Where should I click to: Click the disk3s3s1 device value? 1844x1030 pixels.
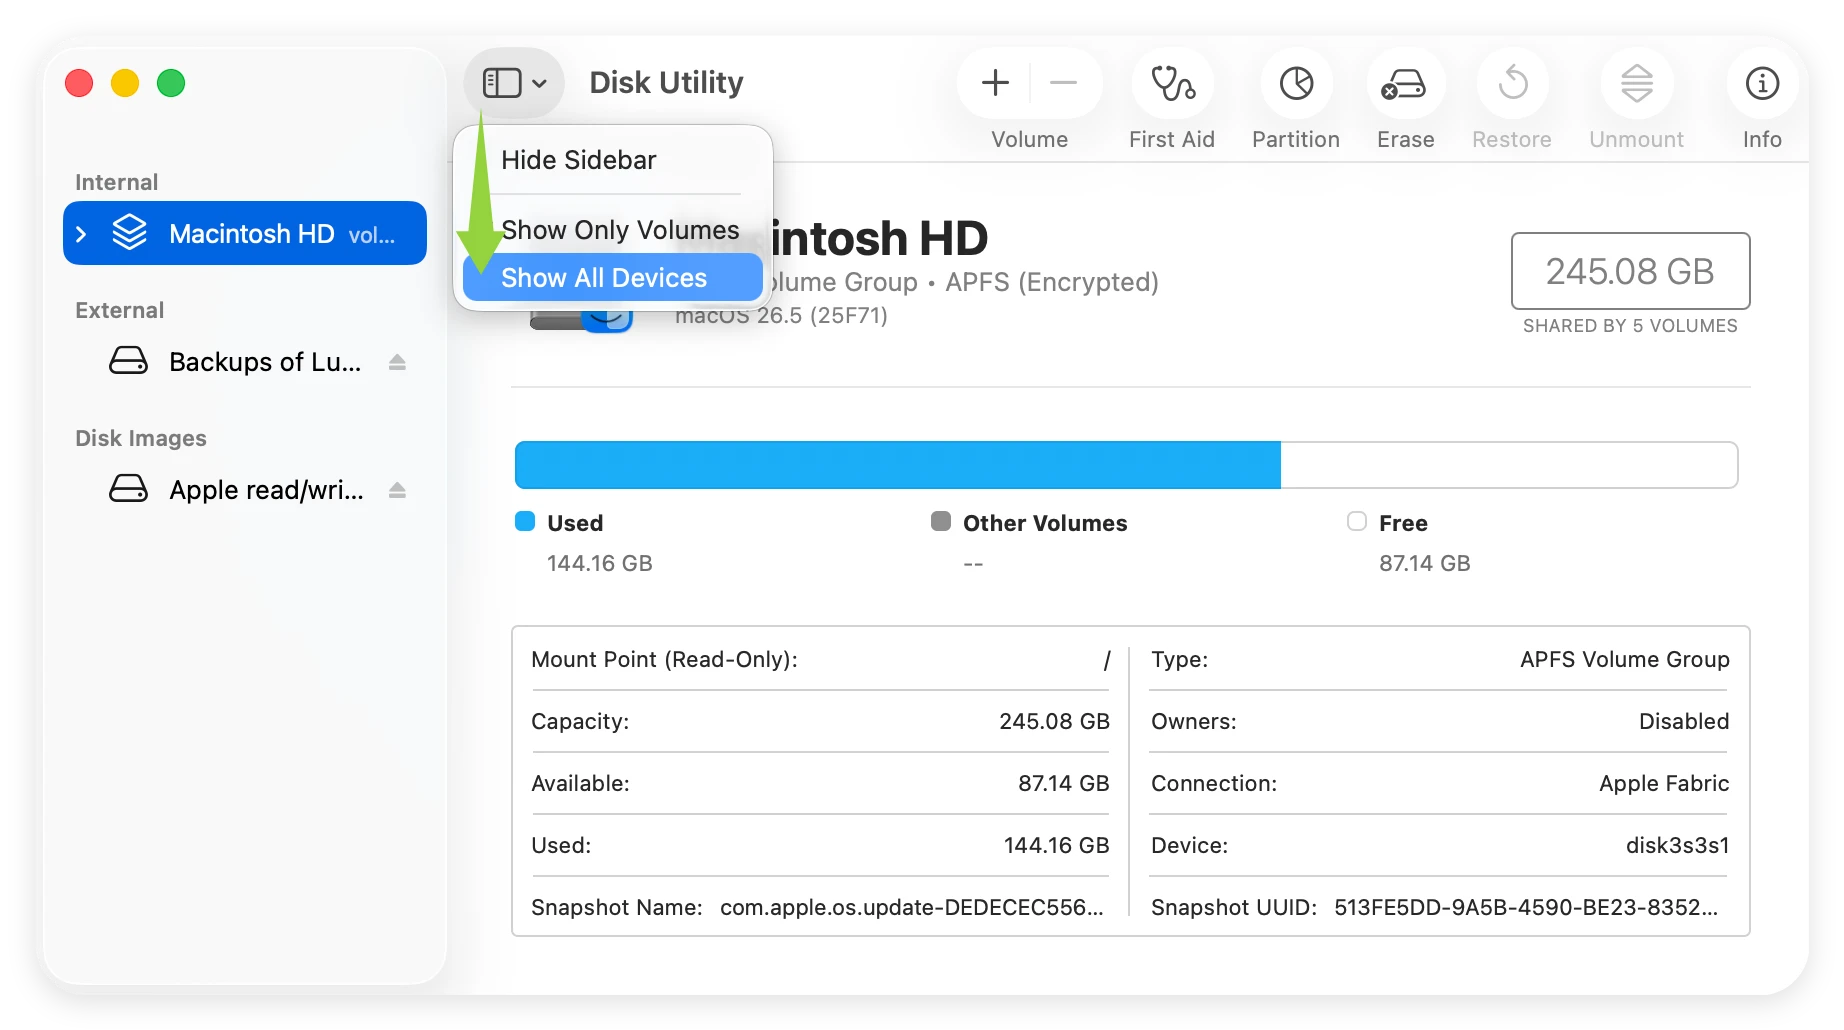(x=1678, y=845)
